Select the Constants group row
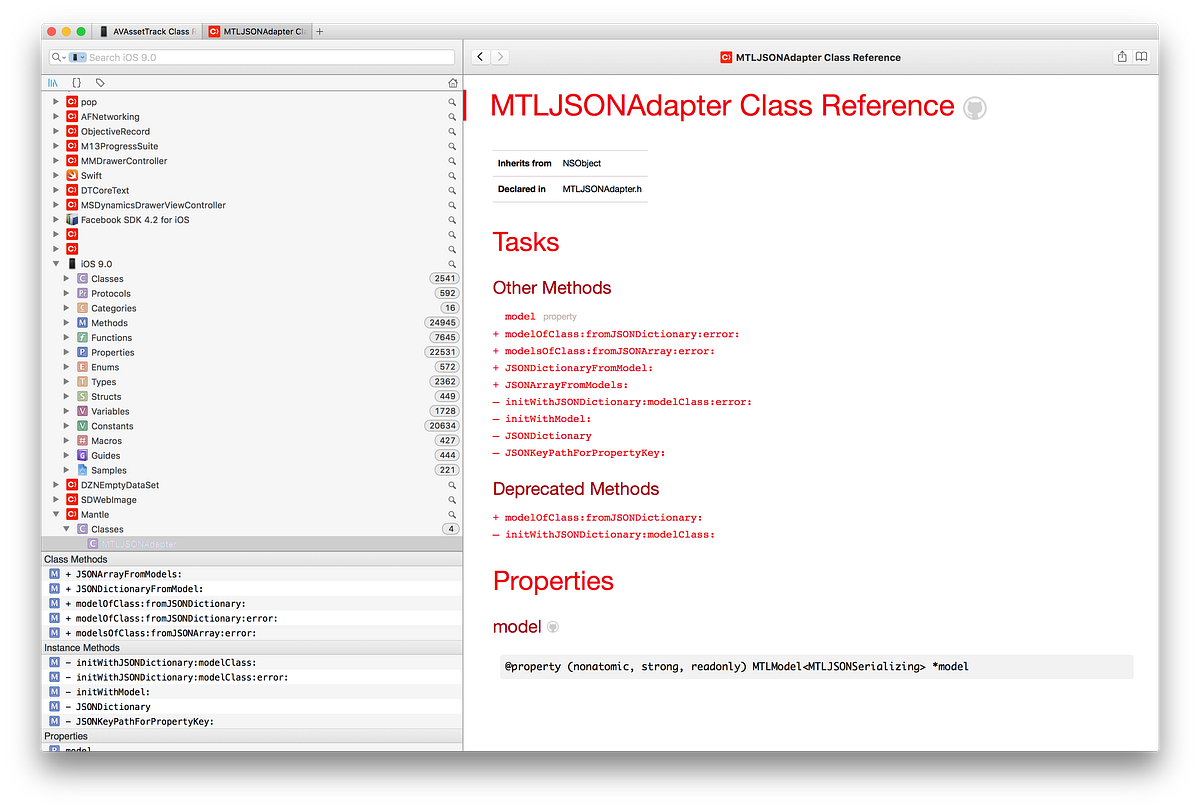1200x810 pixels. pos(252,426)
